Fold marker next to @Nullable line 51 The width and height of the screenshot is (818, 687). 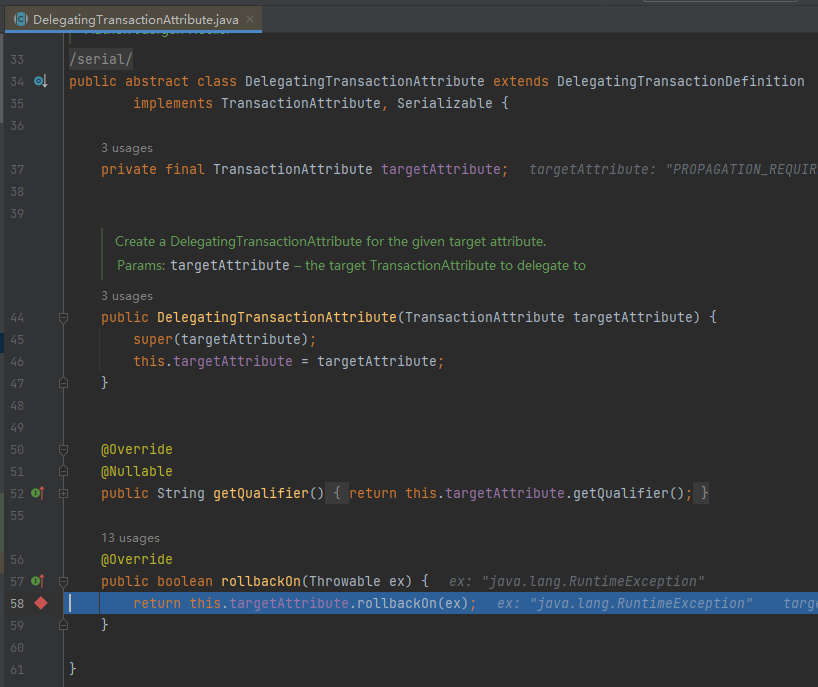63,472
